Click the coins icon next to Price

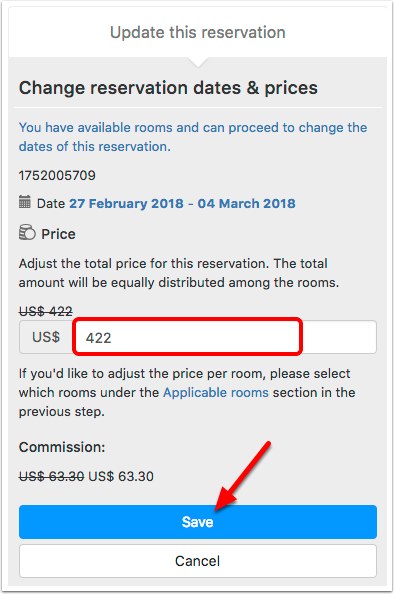coord(27,232)
